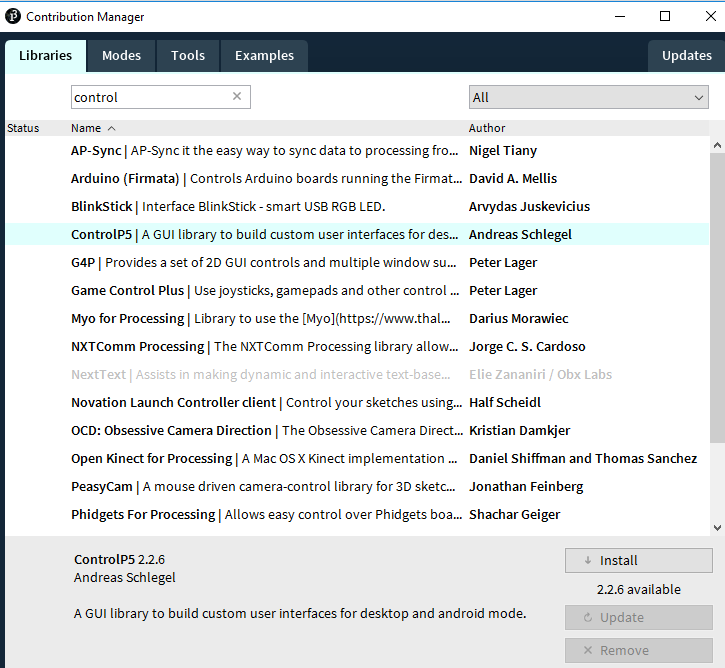Maximize the Contribution Manager window
The image size is (725, 668).
pyautogui.click(x=665, y=16)
